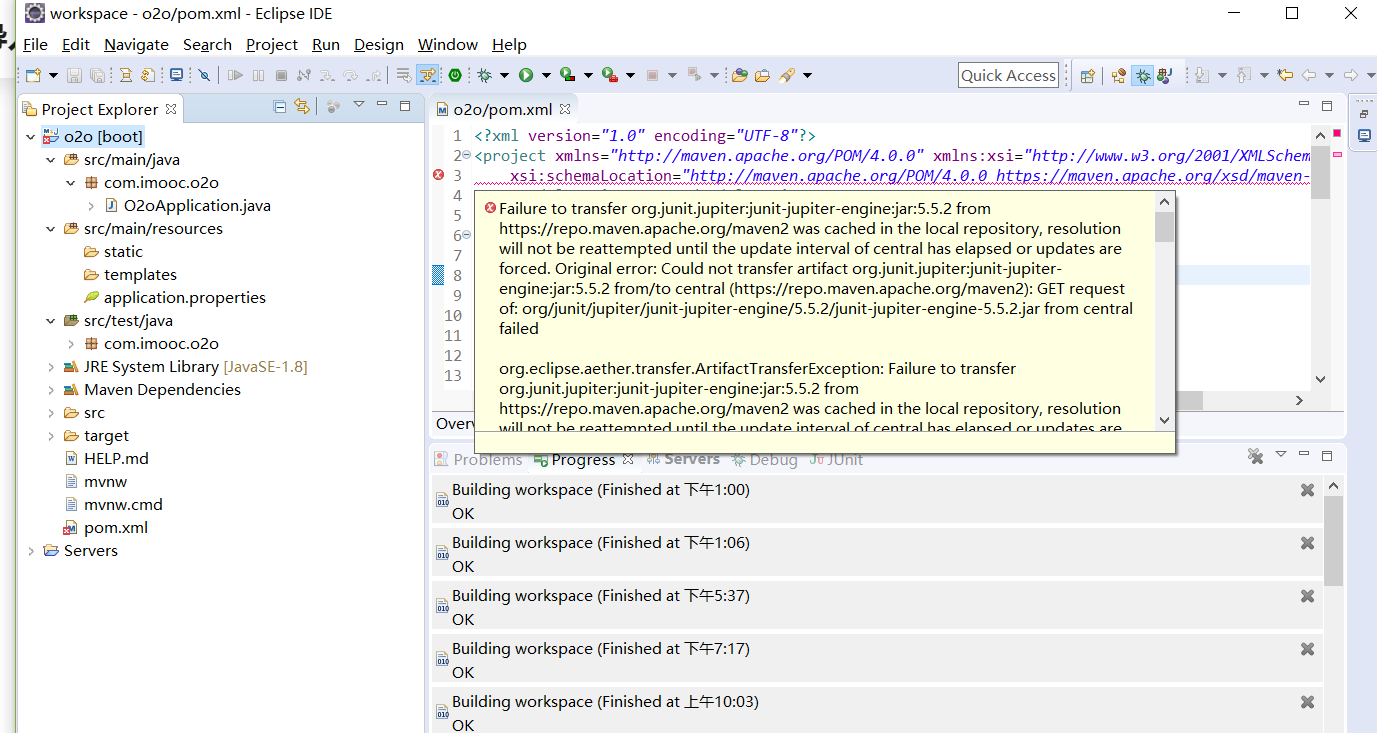
Task: Click the error tooltip vertical scrollbar
Action: coord(1164,311)
